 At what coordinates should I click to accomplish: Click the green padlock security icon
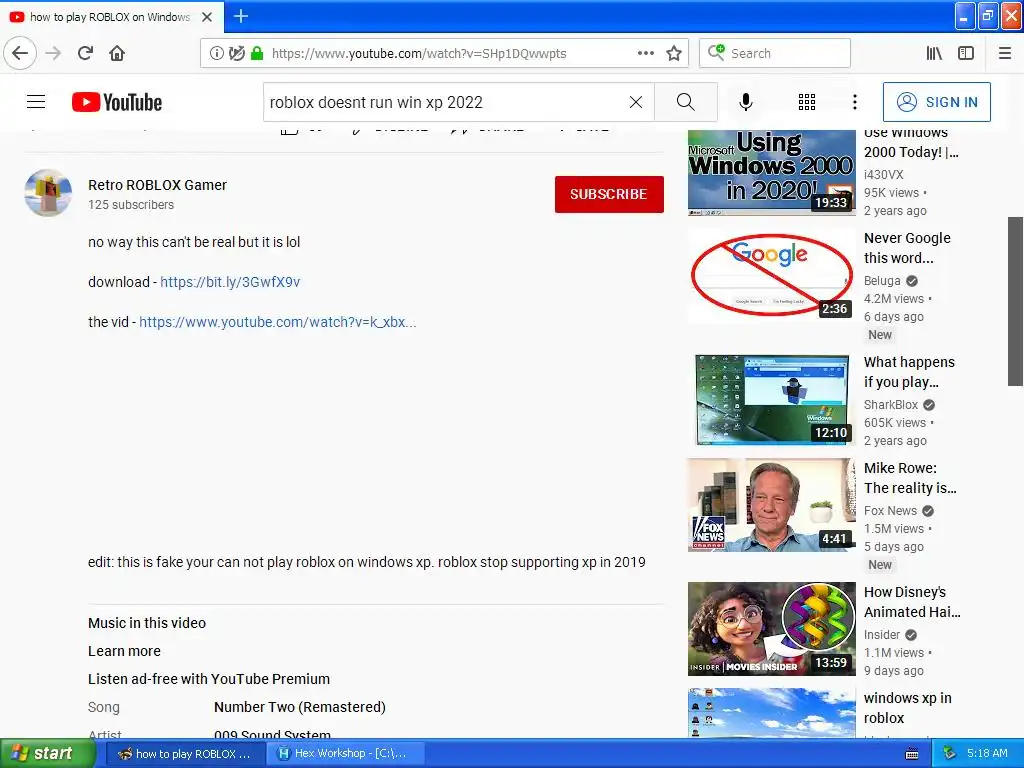click(x=257, y=54)
